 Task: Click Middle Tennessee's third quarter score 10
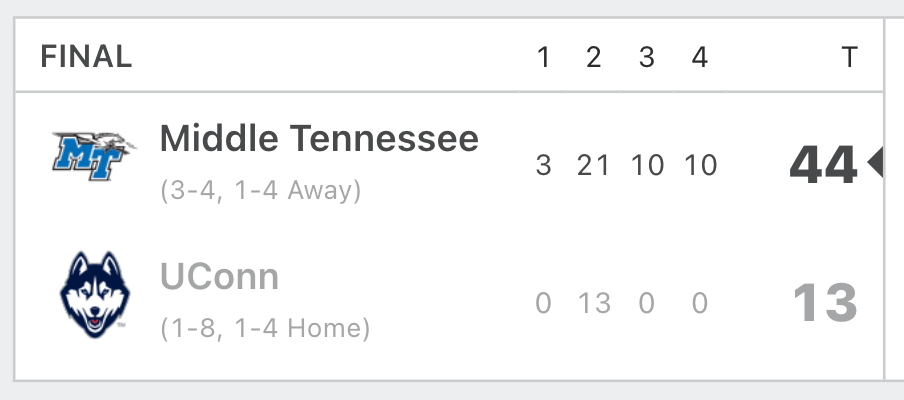(647, 165)
